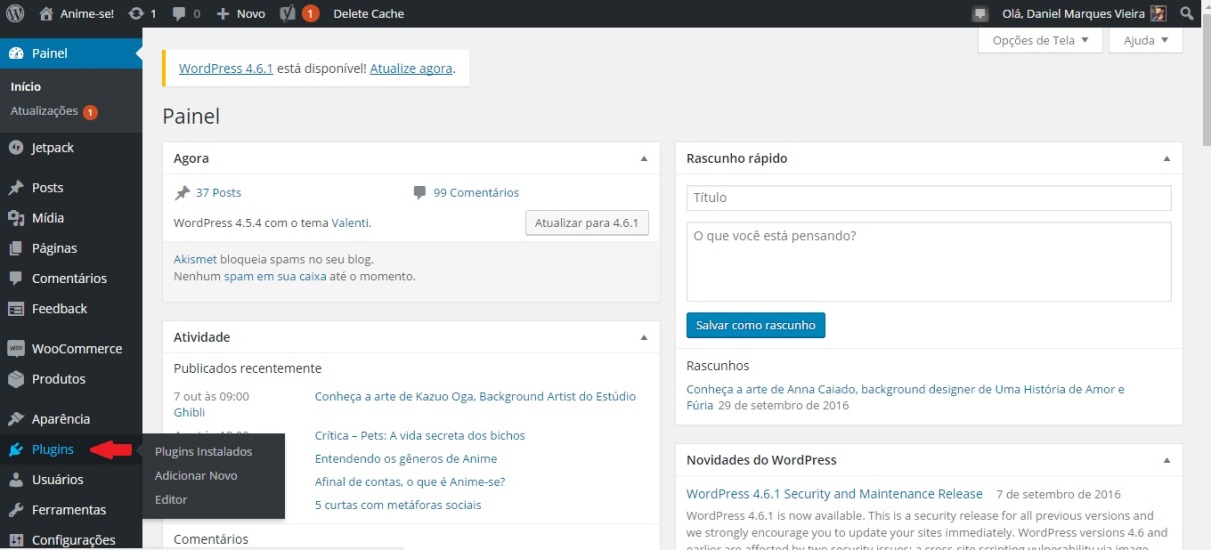This screenshot has height=550, width=1211.
Task: Click the Feedback sidebar icon
Action: (x=15, y=308)
